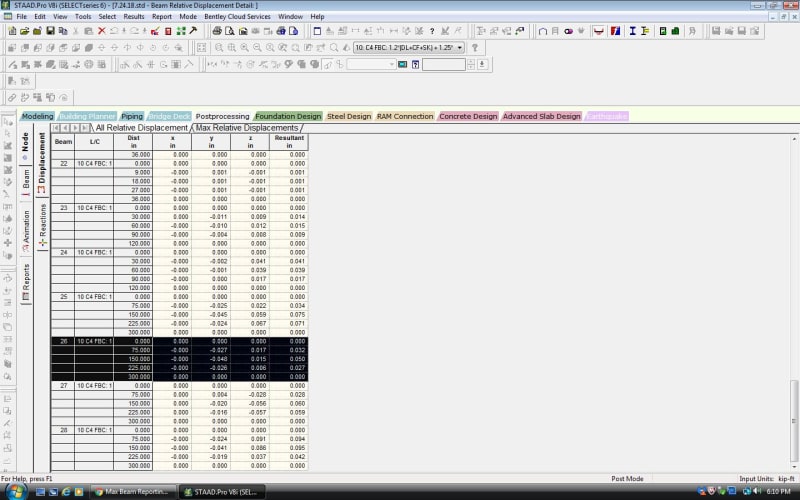
Task: Click the table's vertical scrollbar thumb
Action: tap(794, 419)
